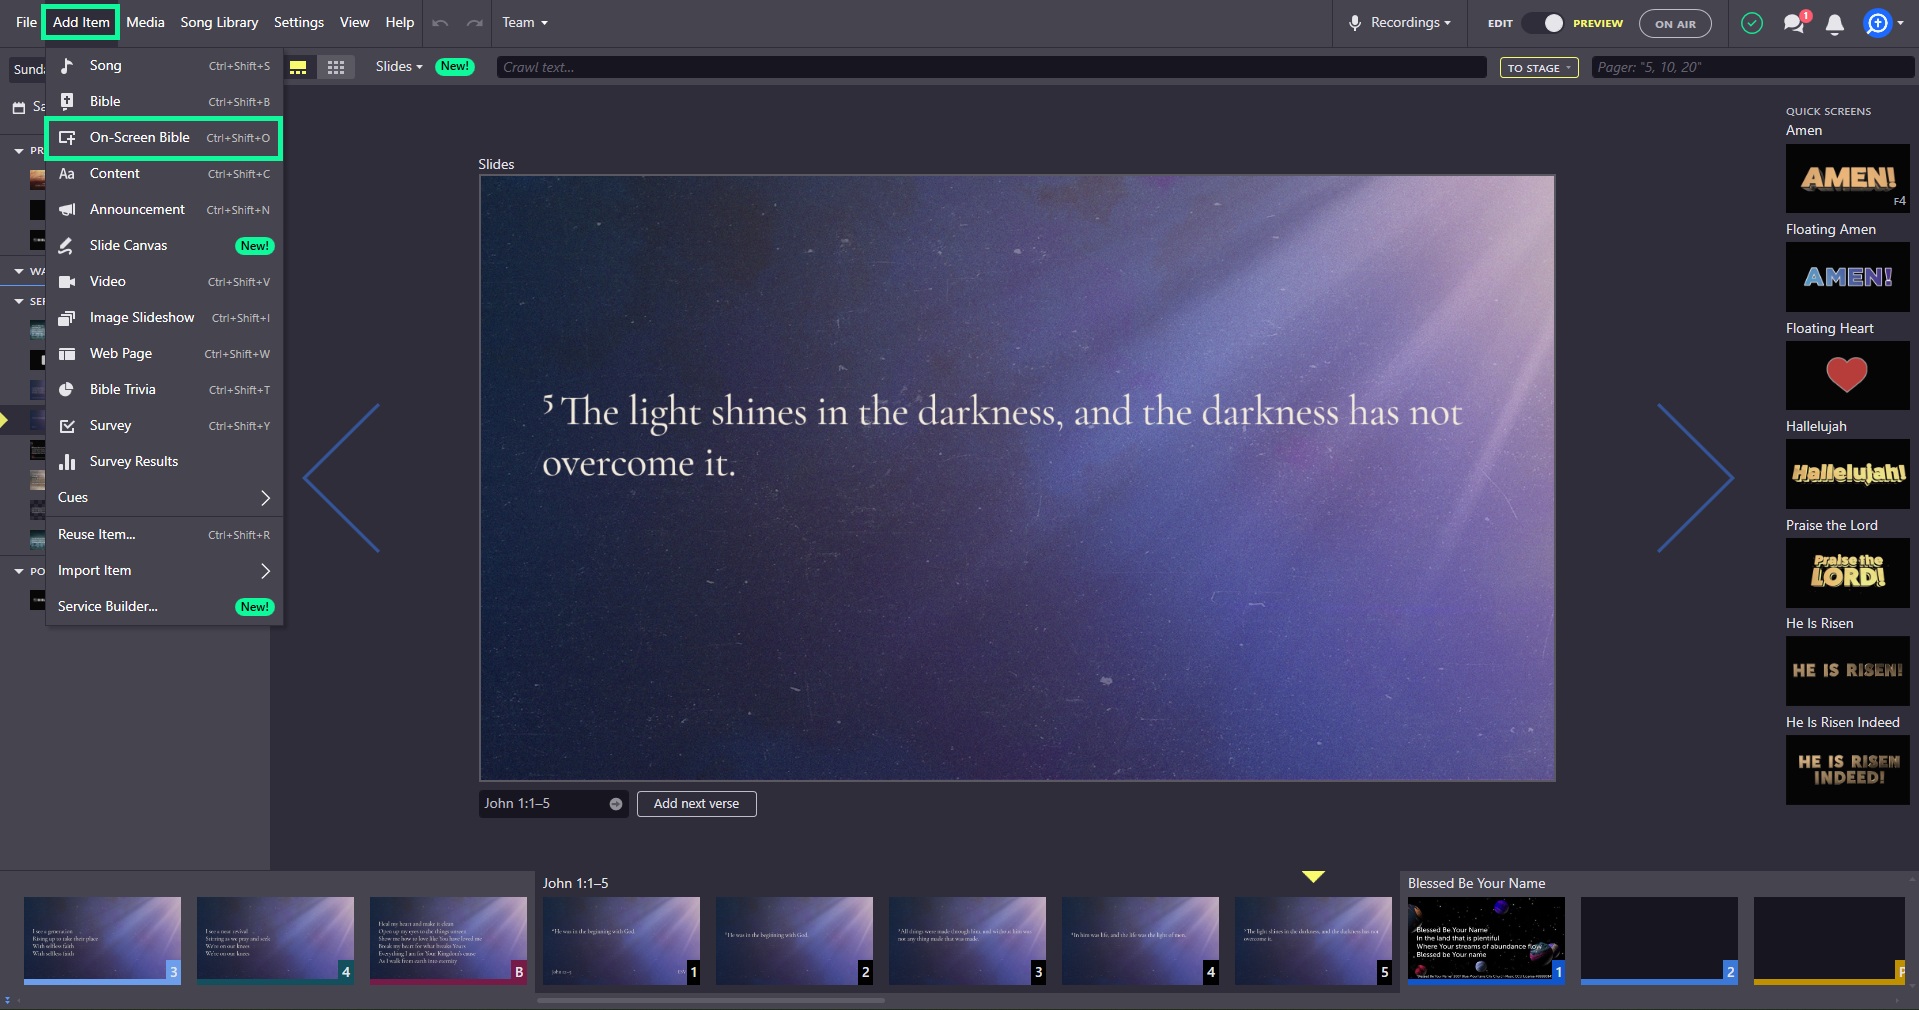Viewport: 1919px width, 1010px height.
Task: Select On-Screen Bible menu entry
Action: (x=164, y=138)
